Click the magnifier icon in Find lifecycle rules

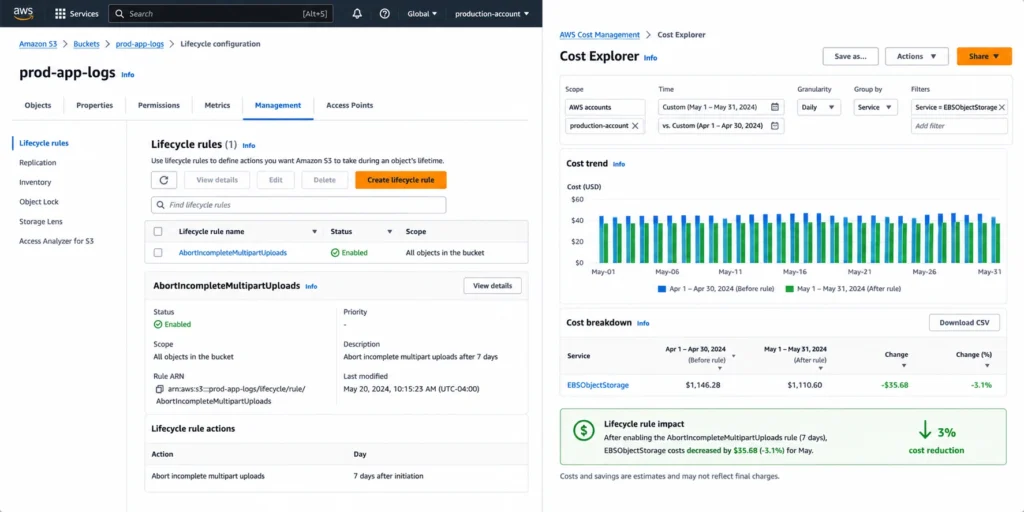[161, 205]
